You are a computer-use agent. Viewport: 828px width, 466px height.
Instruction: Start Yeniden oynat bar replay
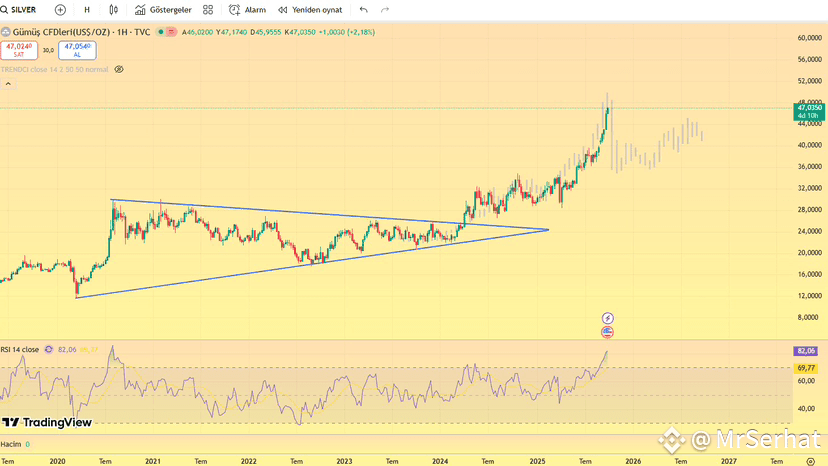coord(310,10)
